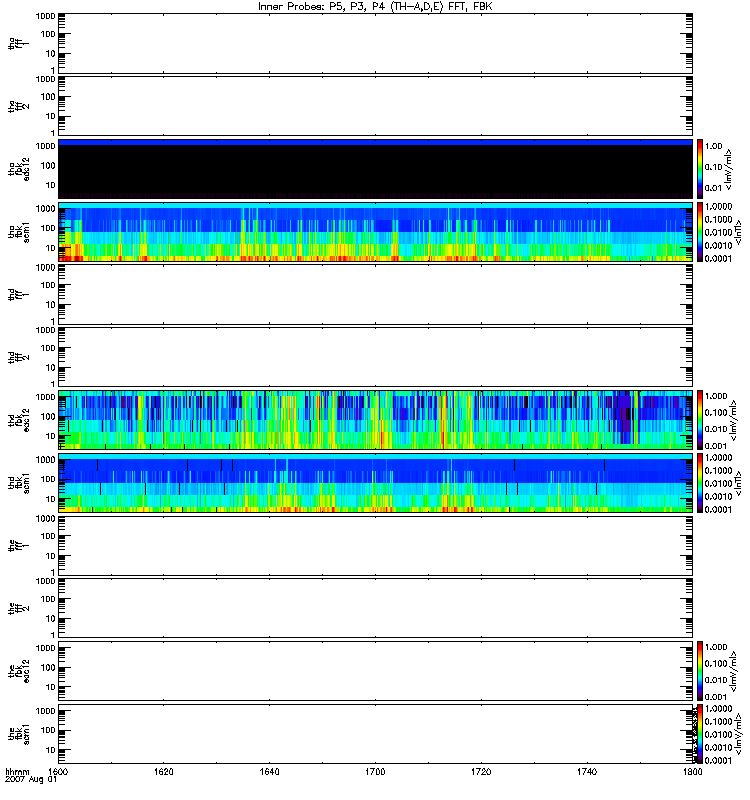The image size is (750, 800).
Task: Click the <|nT|> unit label beside tha fbk scm1
Action: 738,232
